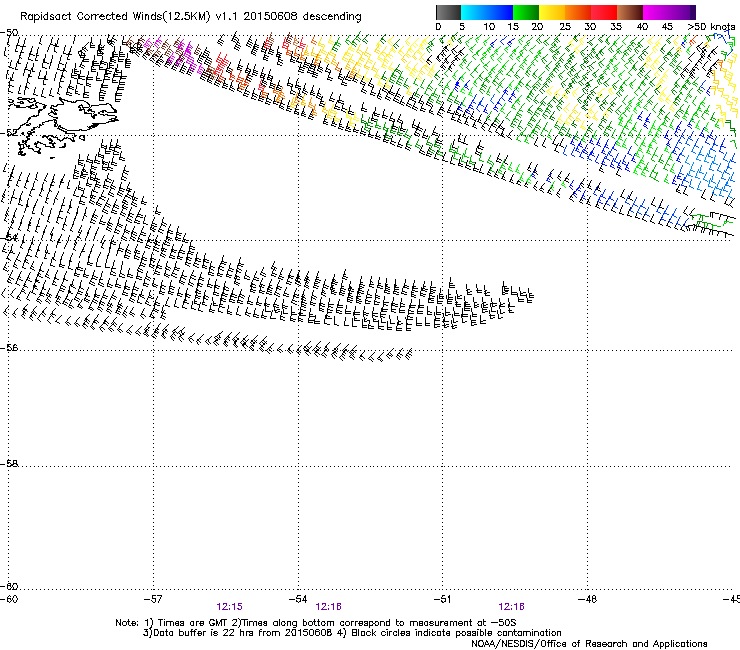
Task: Click the gray 0-5 knots legend color
Action: tap(448, 12)
